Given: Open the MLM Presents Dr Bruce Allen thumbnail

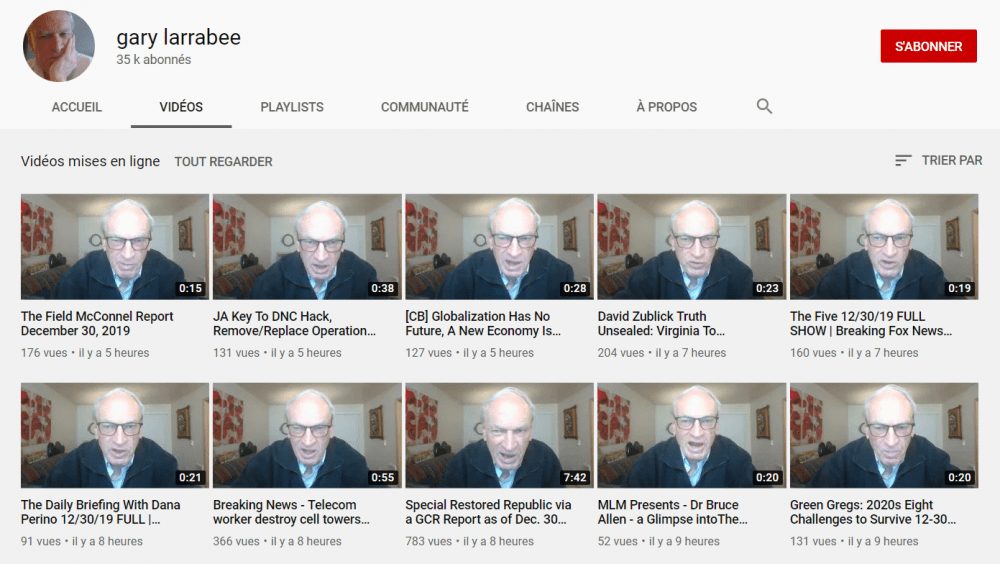Looking at the screenshot, I should 692,436.
